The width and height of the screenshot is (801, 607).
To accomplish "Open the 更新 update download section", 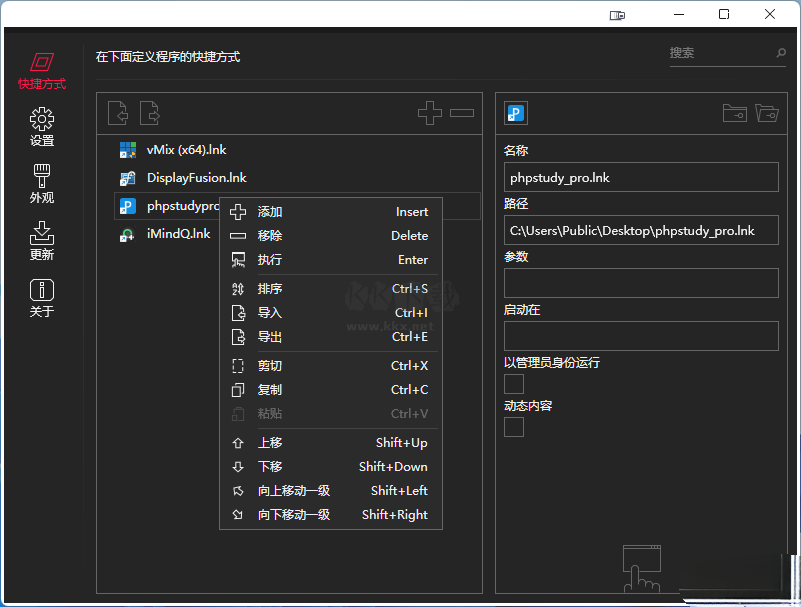I will point(42,241).
